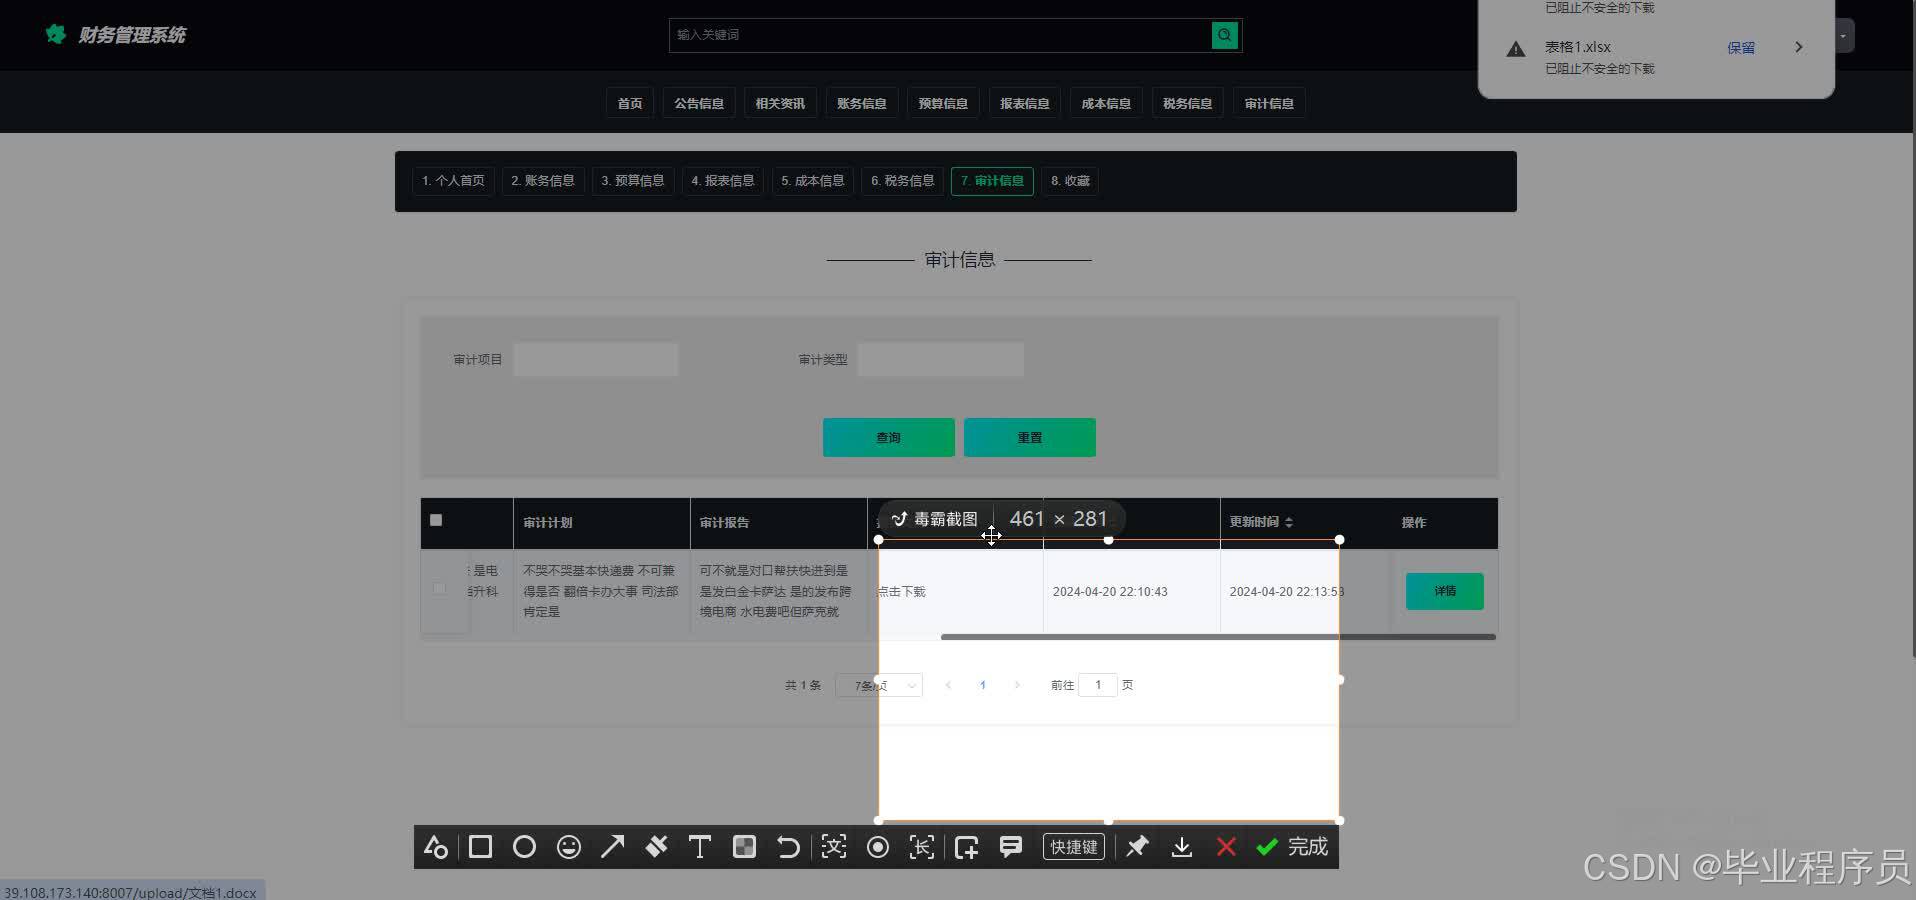Select page number 1 in pagination
Screen dimensions: 1916x900
pyautogui.click(x=983, y=685)
